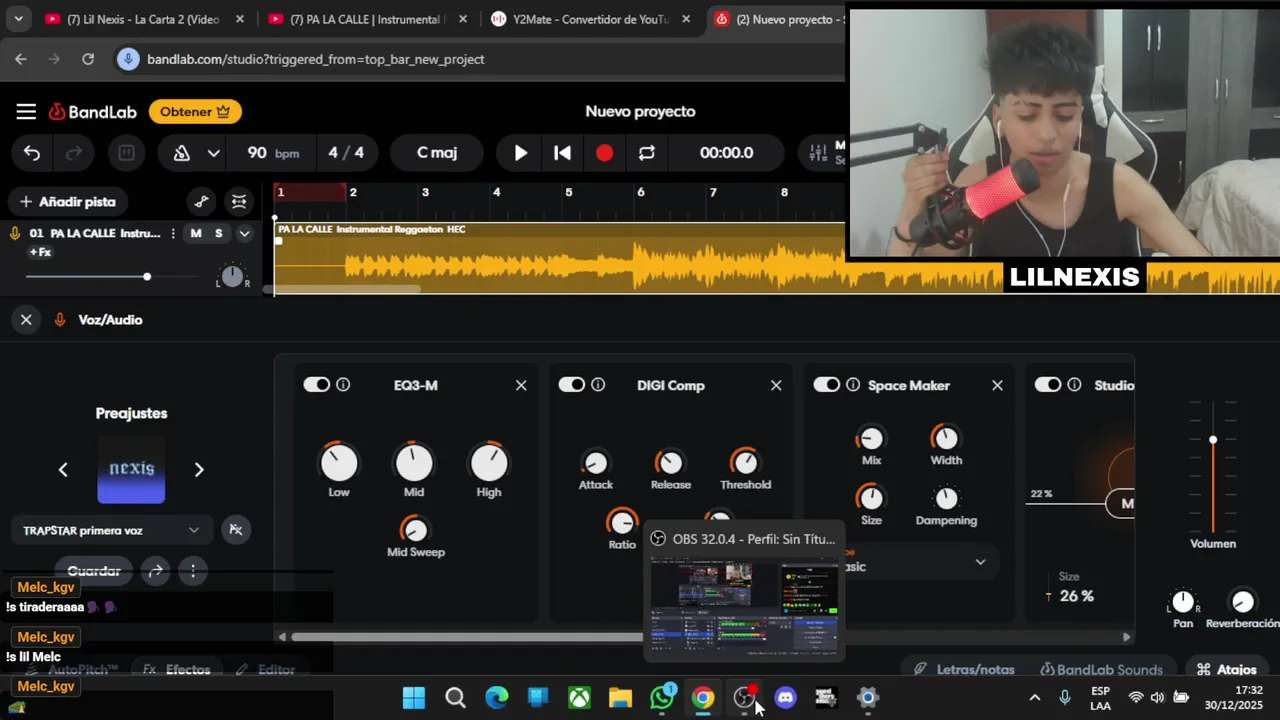Return to start with skip-back button
Screen dimensions: 1280x720
(562, 153)
